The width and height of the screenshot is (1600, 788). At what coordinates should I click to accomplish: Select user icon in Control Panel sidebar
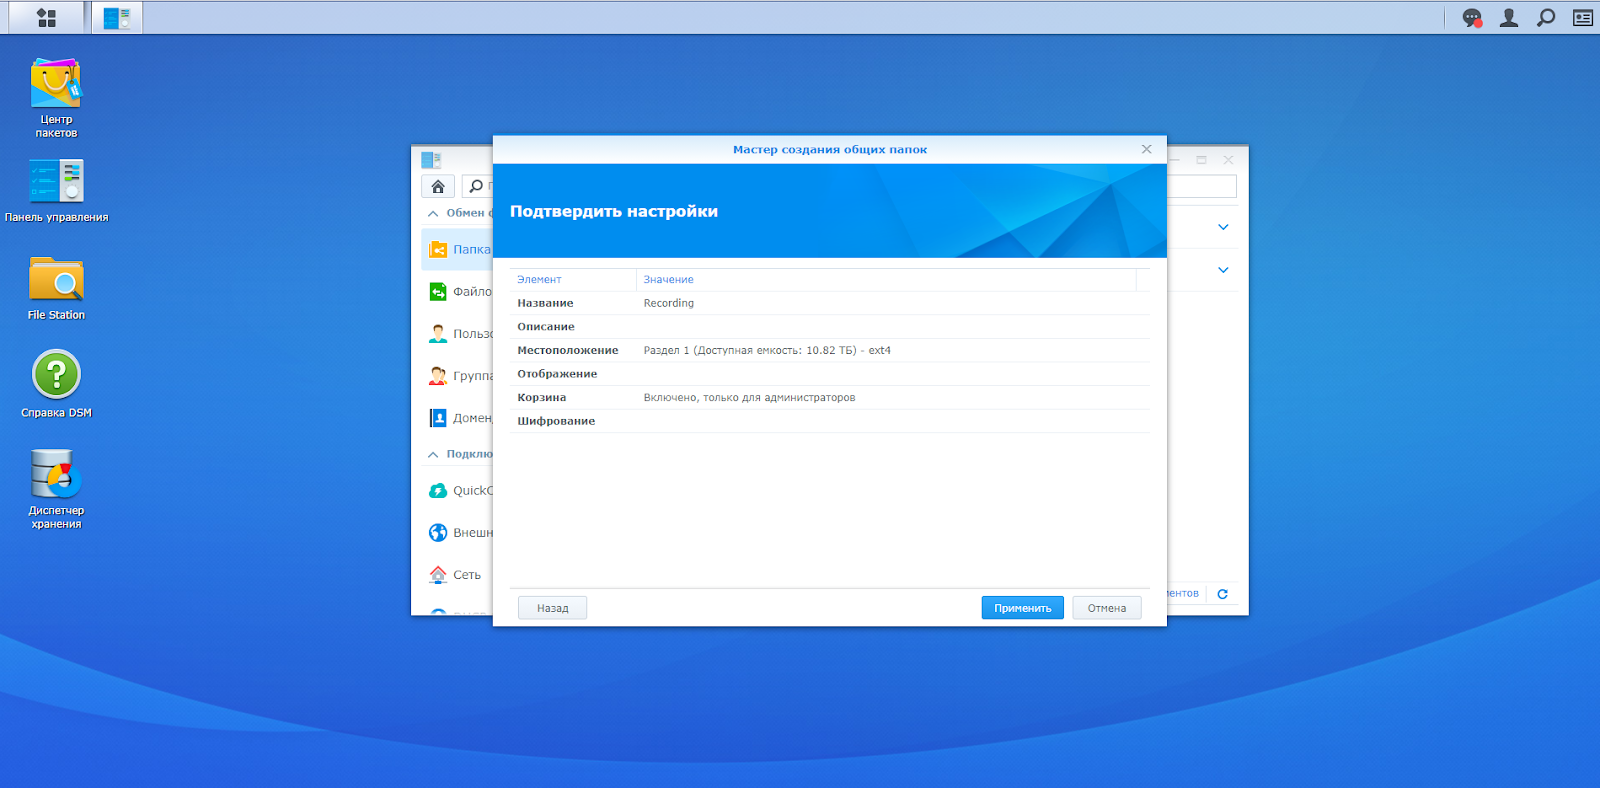(x=438, y=333)
